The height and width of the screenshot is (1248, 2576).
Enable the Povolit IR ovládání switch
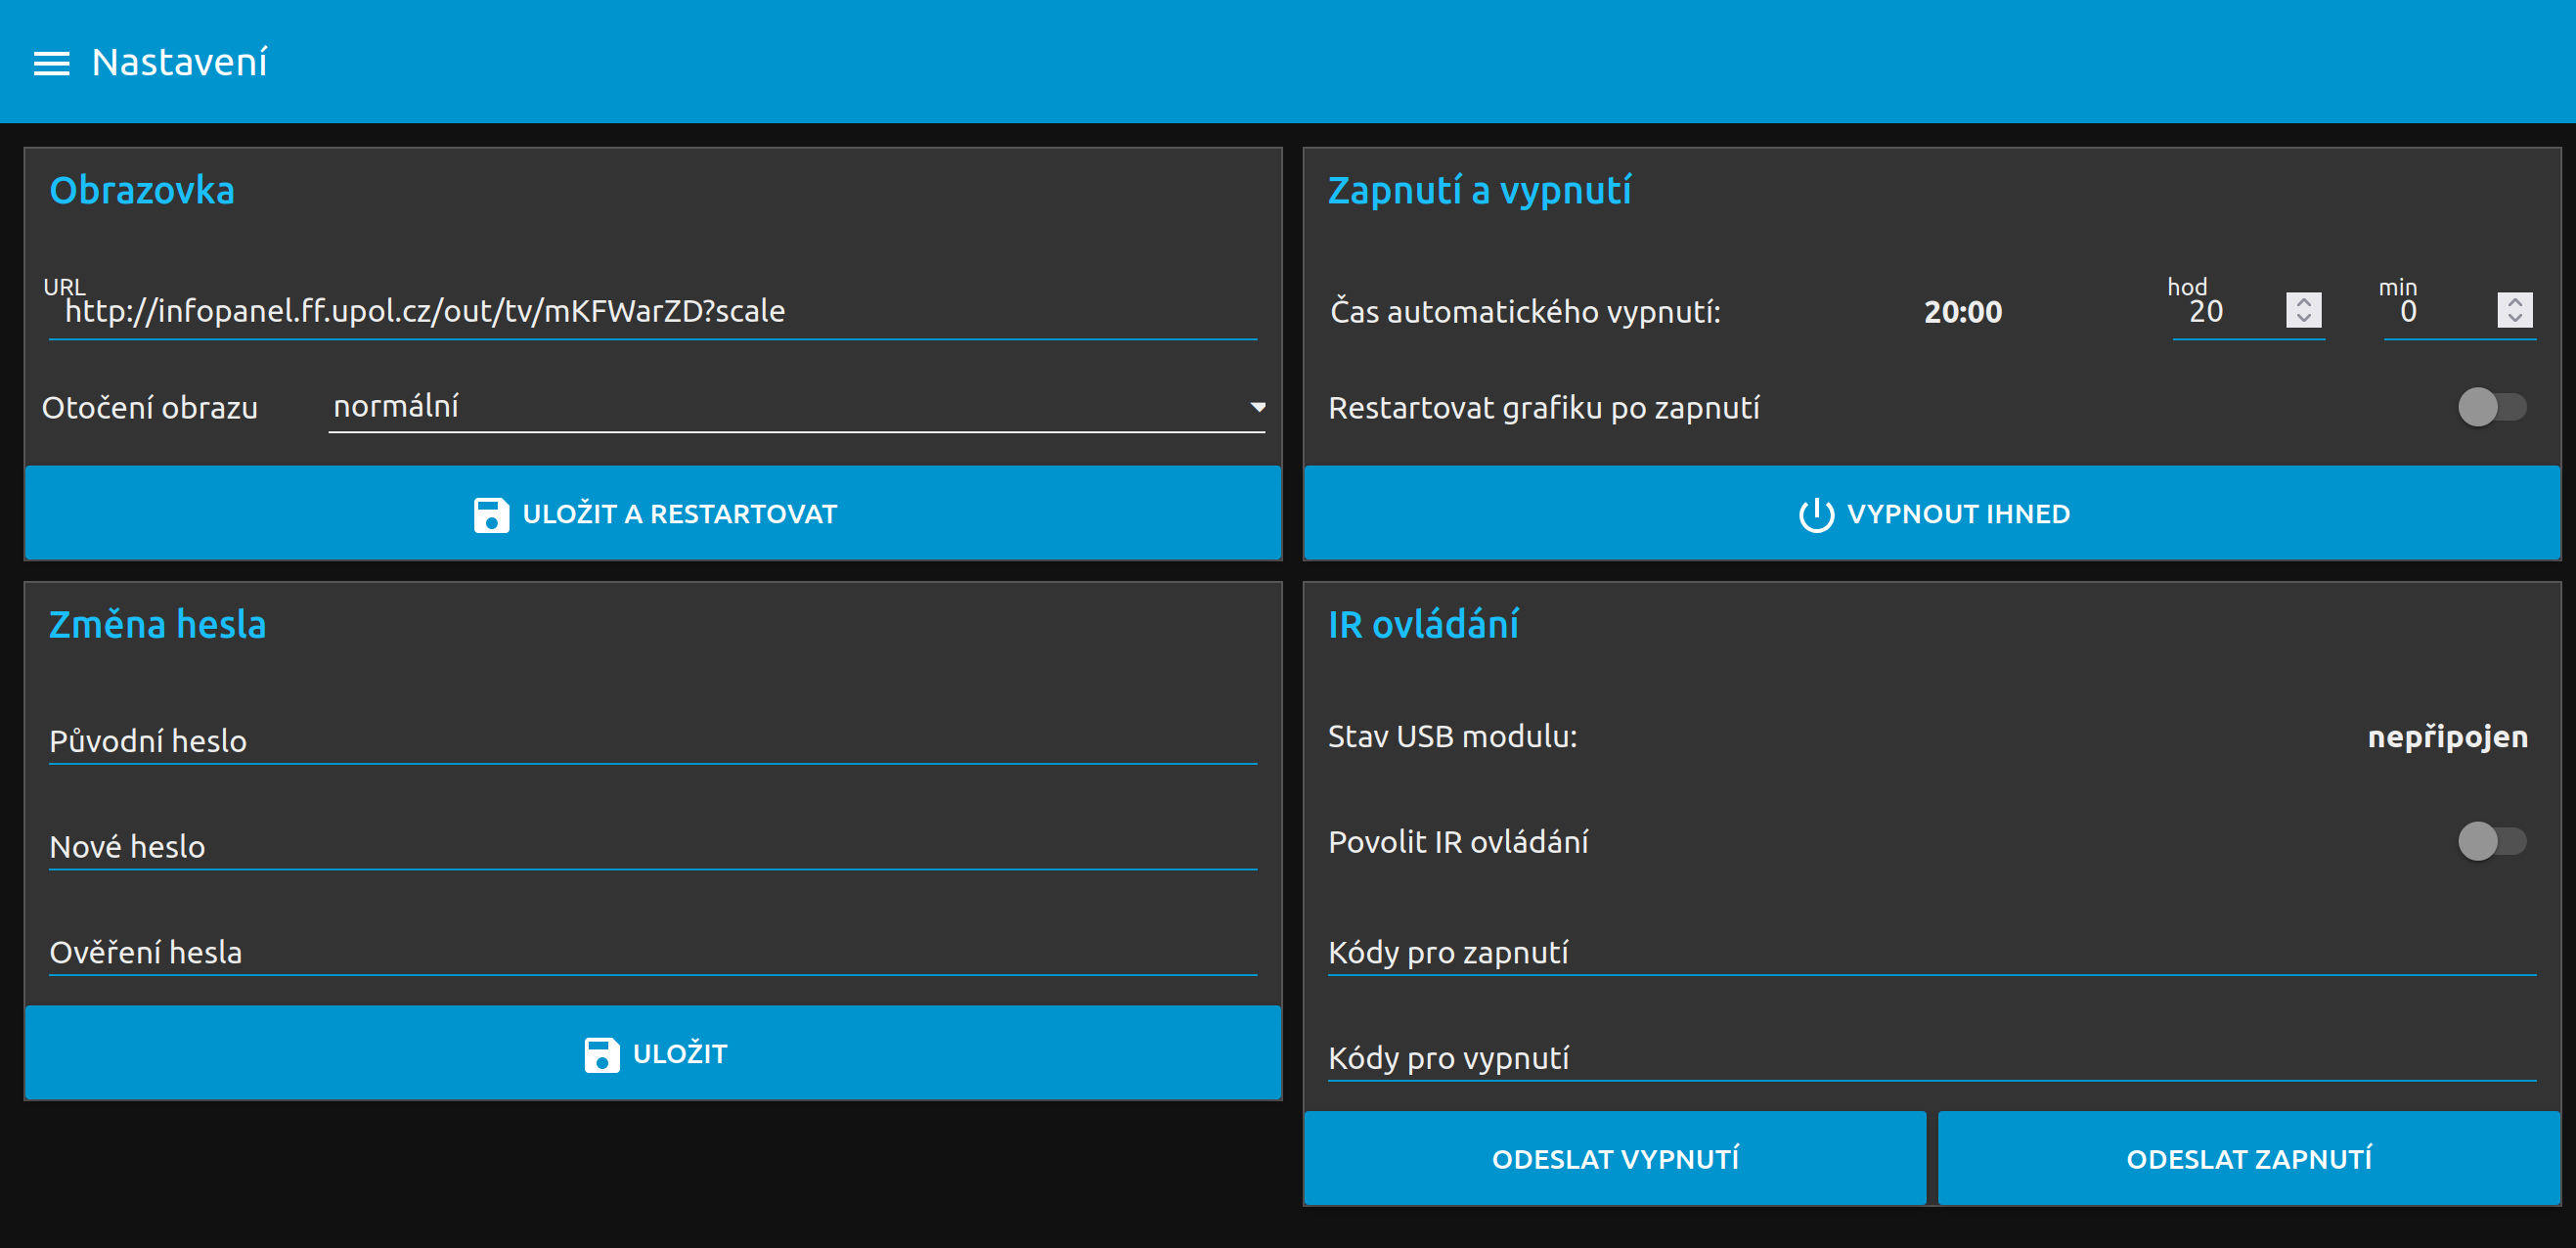click(x=2491, y=841)
